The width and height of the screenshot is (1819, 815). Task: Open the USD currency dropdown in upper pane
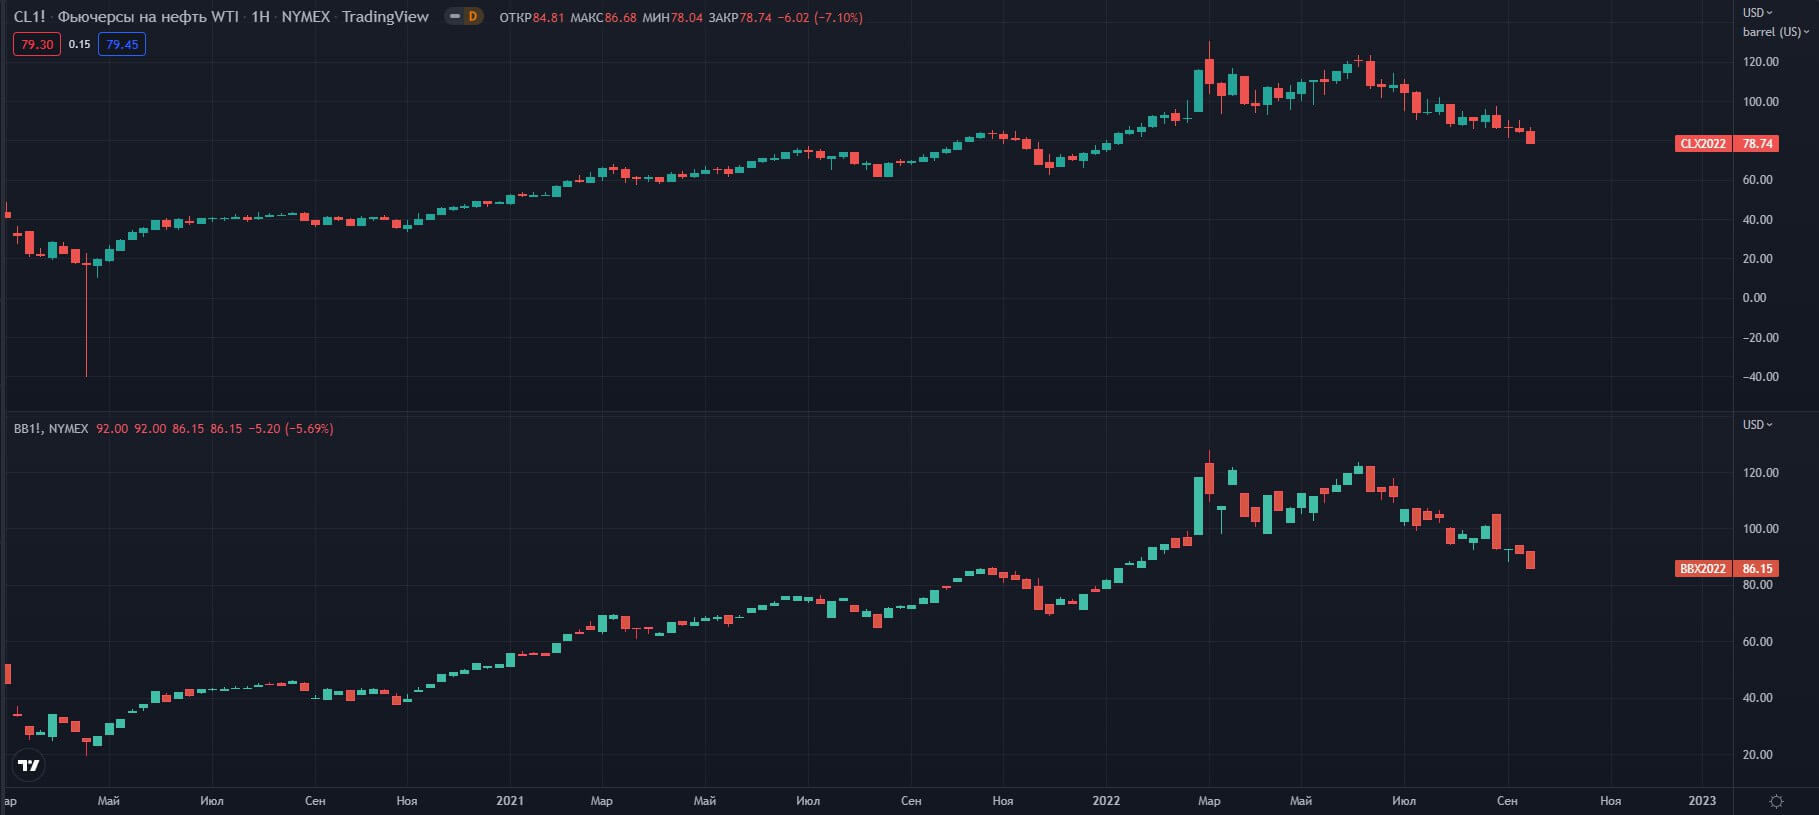1757,13
